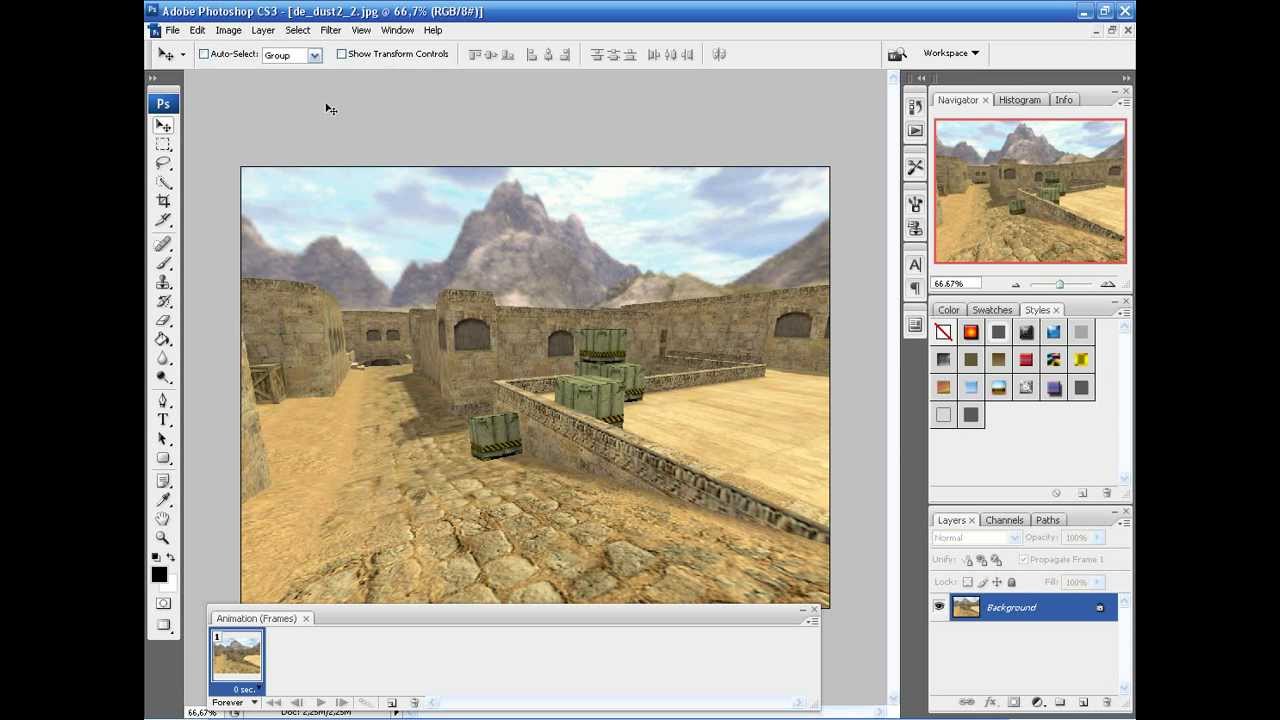This screenshot has height=720, width=1280.
Task: Open the Workspace dropdown
Action: point(950,53)
